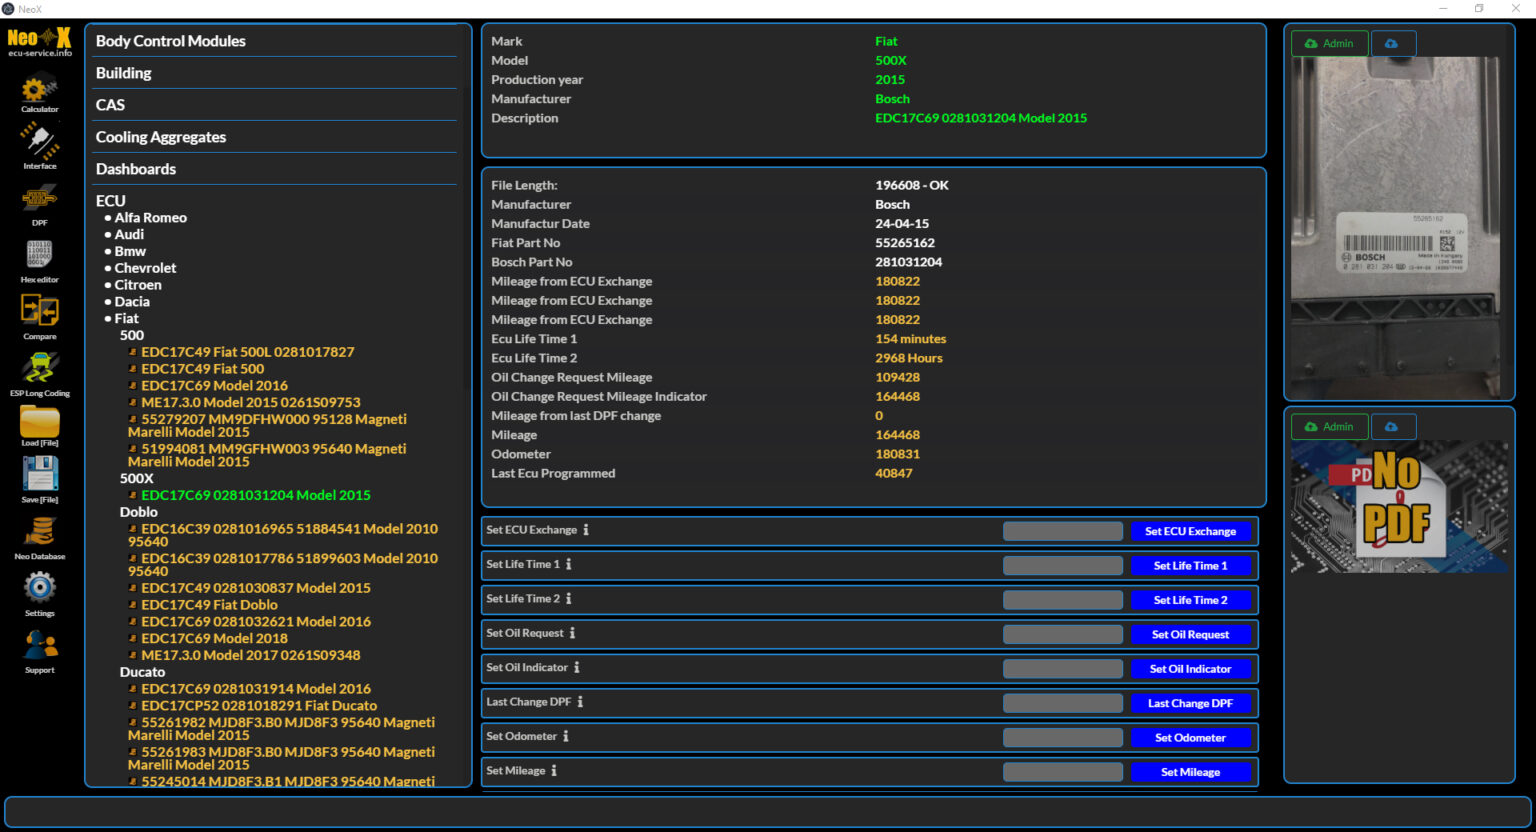Select the DPF icon in sidebar
Viewport: 1536px width, 832px height.
[39, 199]
